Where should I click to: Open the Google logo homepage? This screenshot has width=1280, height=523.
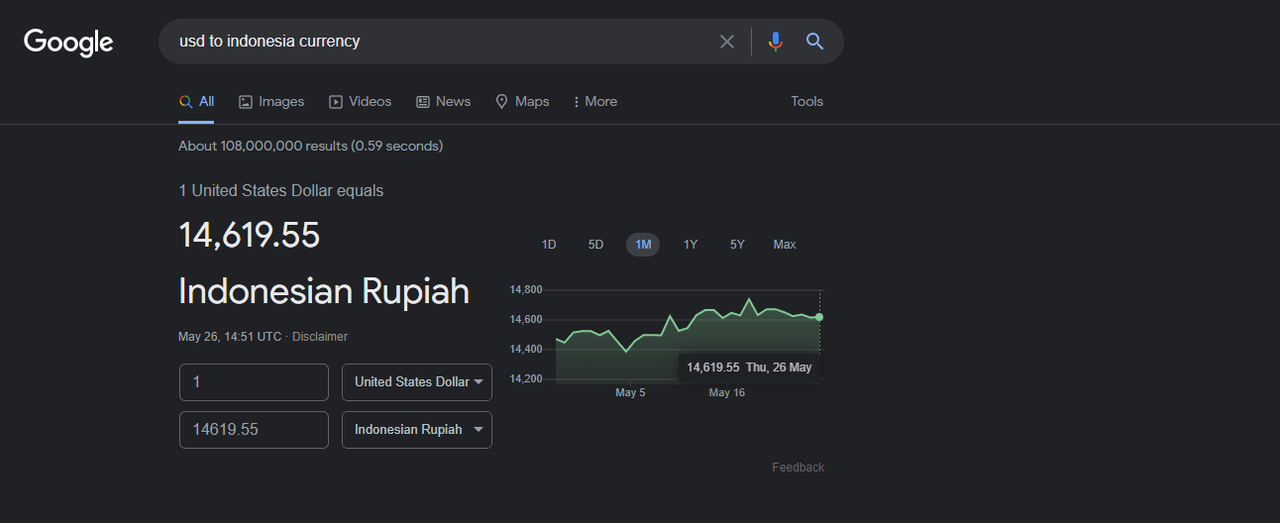point(68,42)
